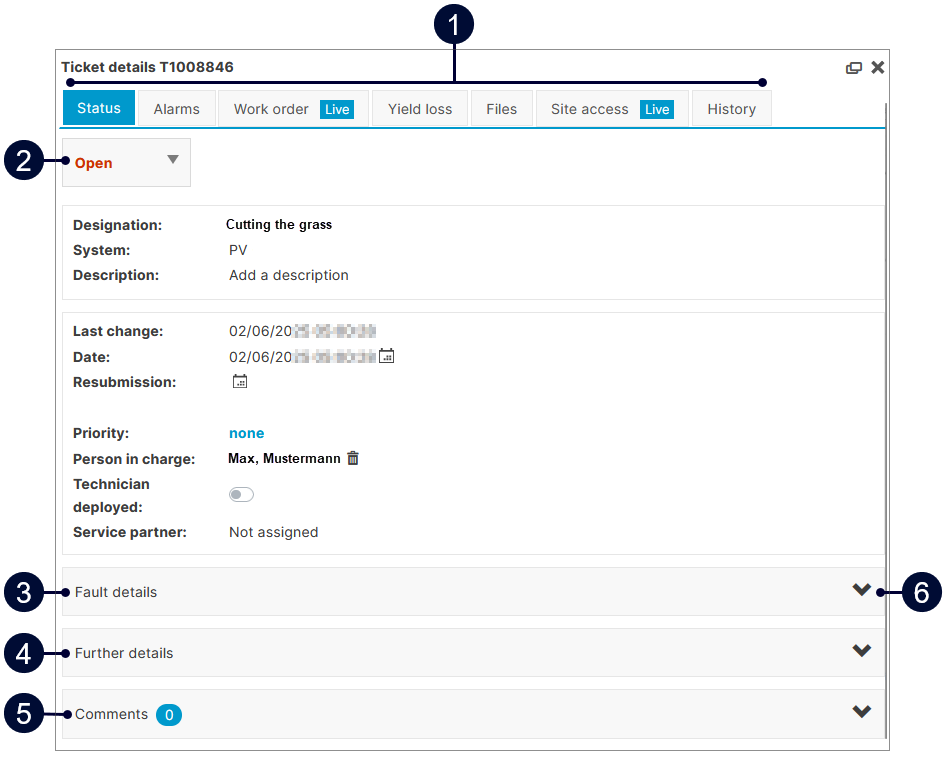Click the priority value 'none' link
This screenshot has height=776, width=944.
tap(246, 433)
